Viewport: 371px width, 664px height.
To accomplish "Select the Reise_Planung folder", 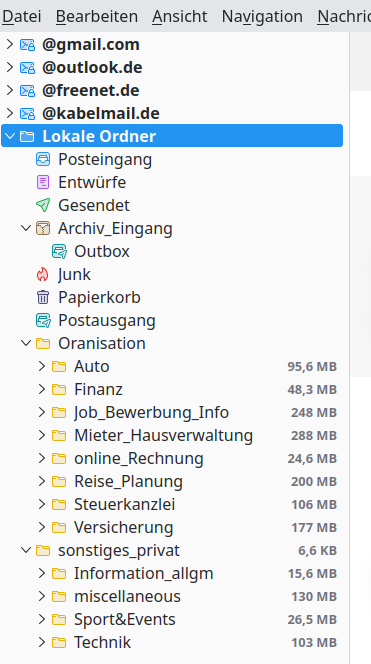I will click(x=172, y=481).
